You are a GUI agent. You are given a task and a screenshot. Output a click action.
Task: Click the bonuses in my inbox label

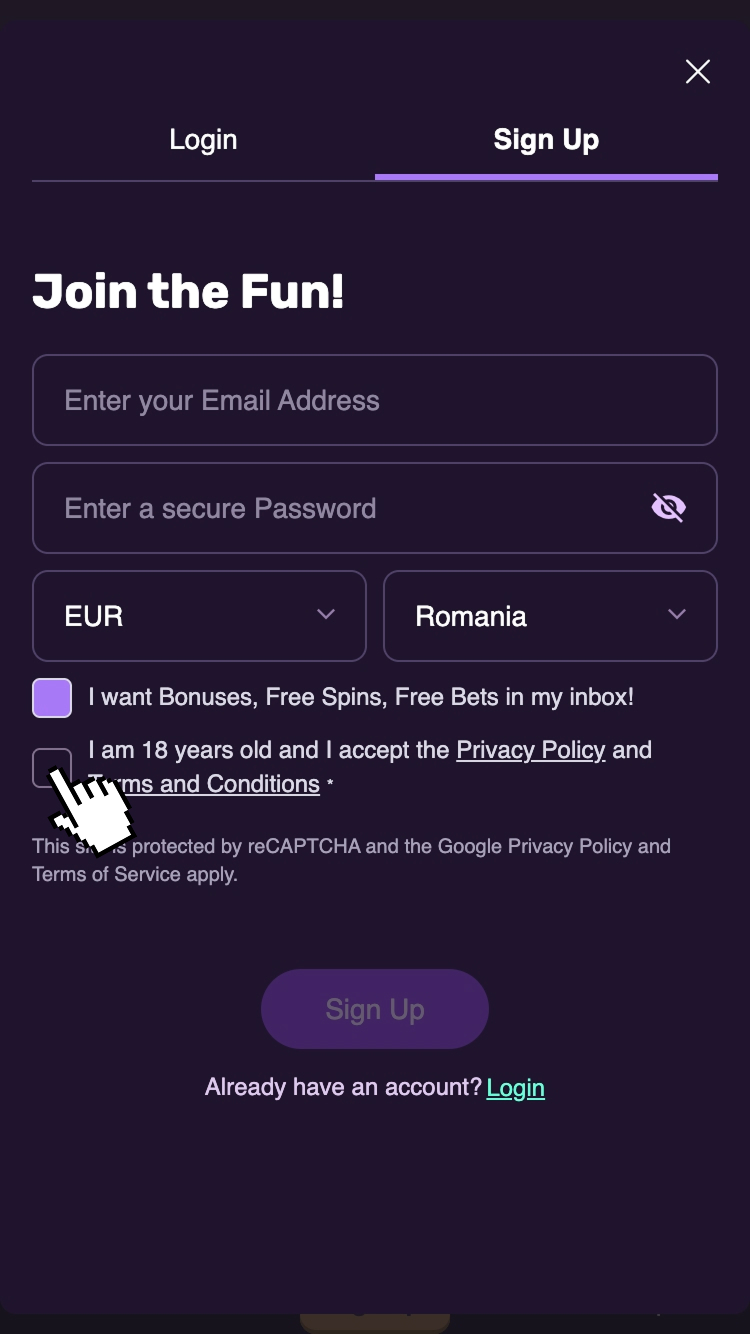coord(361,697)
